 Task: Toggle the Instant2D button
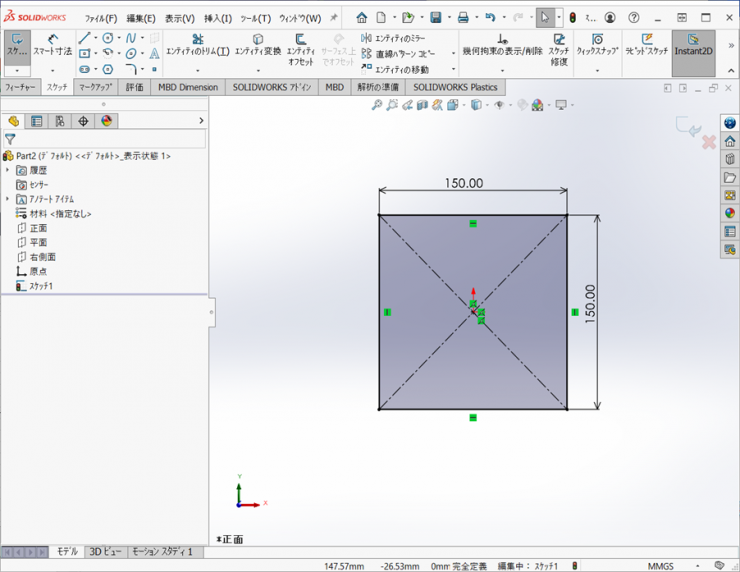click(693, 45)
